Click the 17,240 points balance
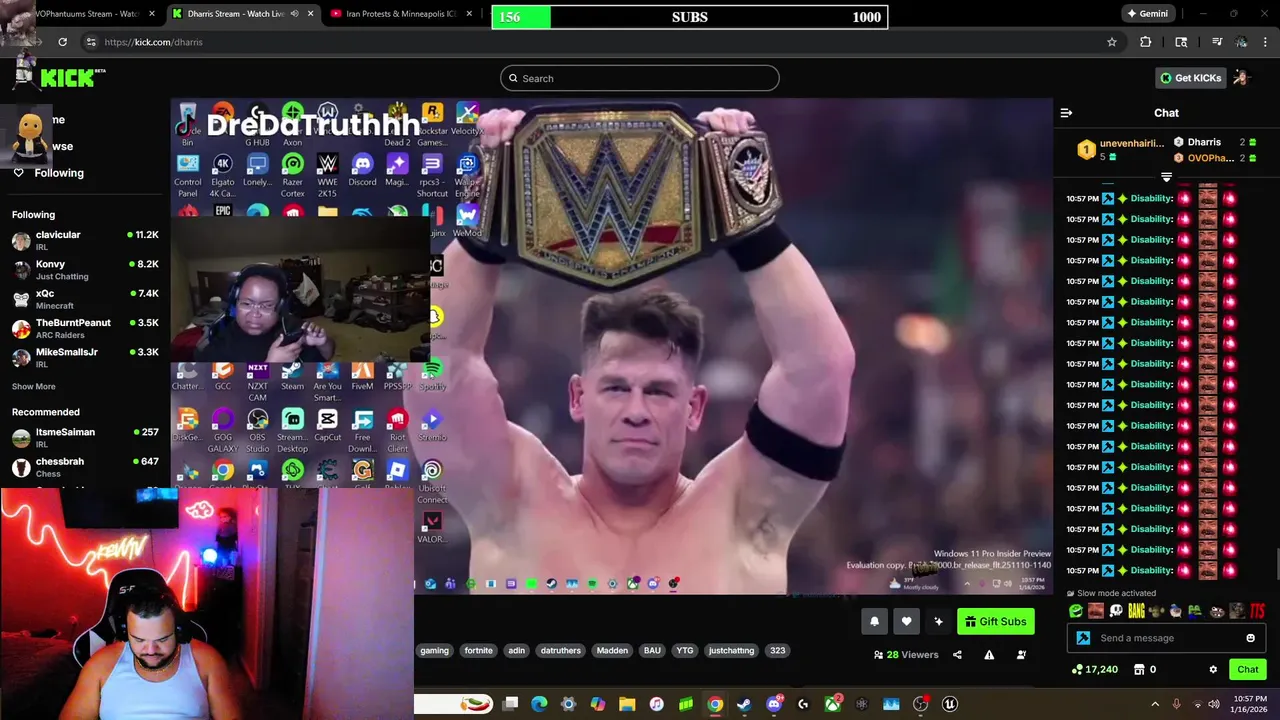Viewport: 1280px width, 720px height. tap(1095, 669)
